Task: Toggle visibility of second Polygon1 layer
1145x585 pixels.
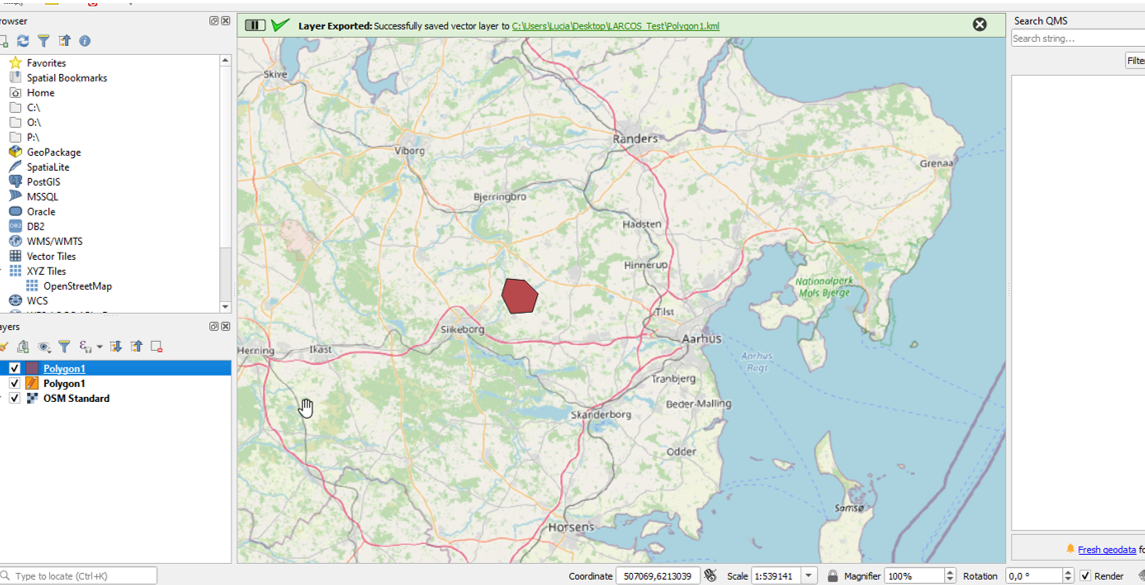Action: click(14, 383)
